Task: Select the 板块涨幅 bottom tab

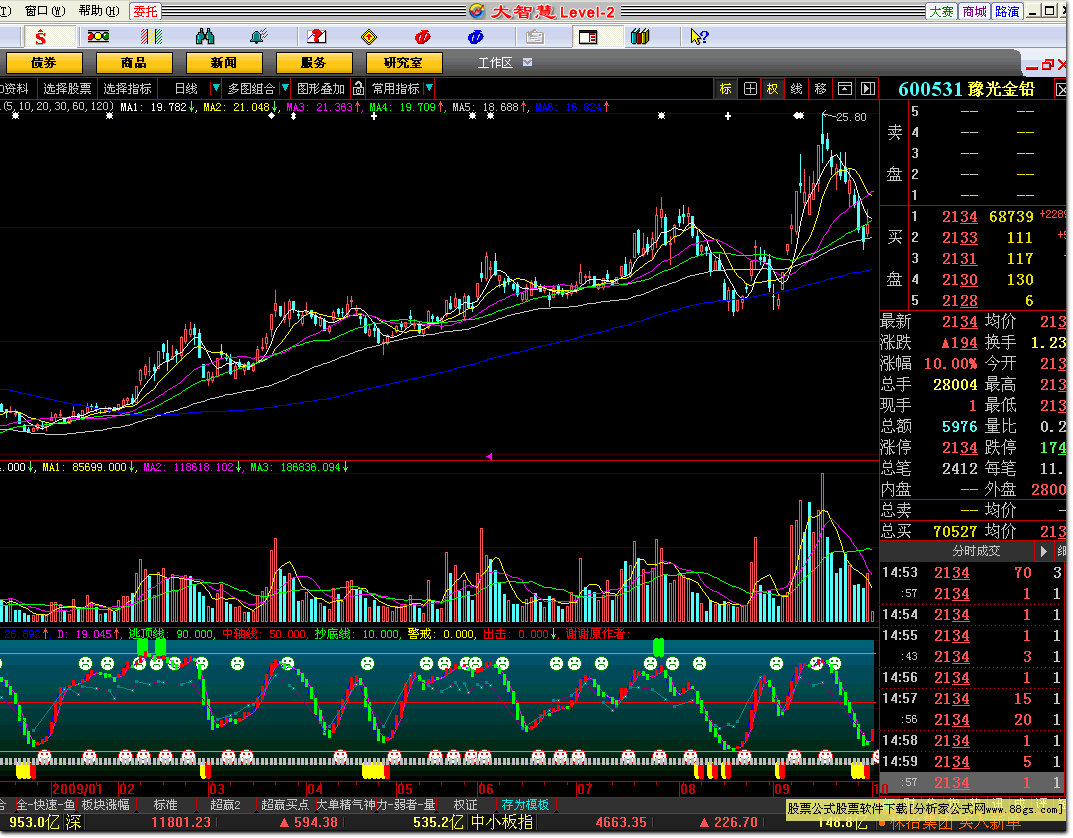Action: point(105,805)
